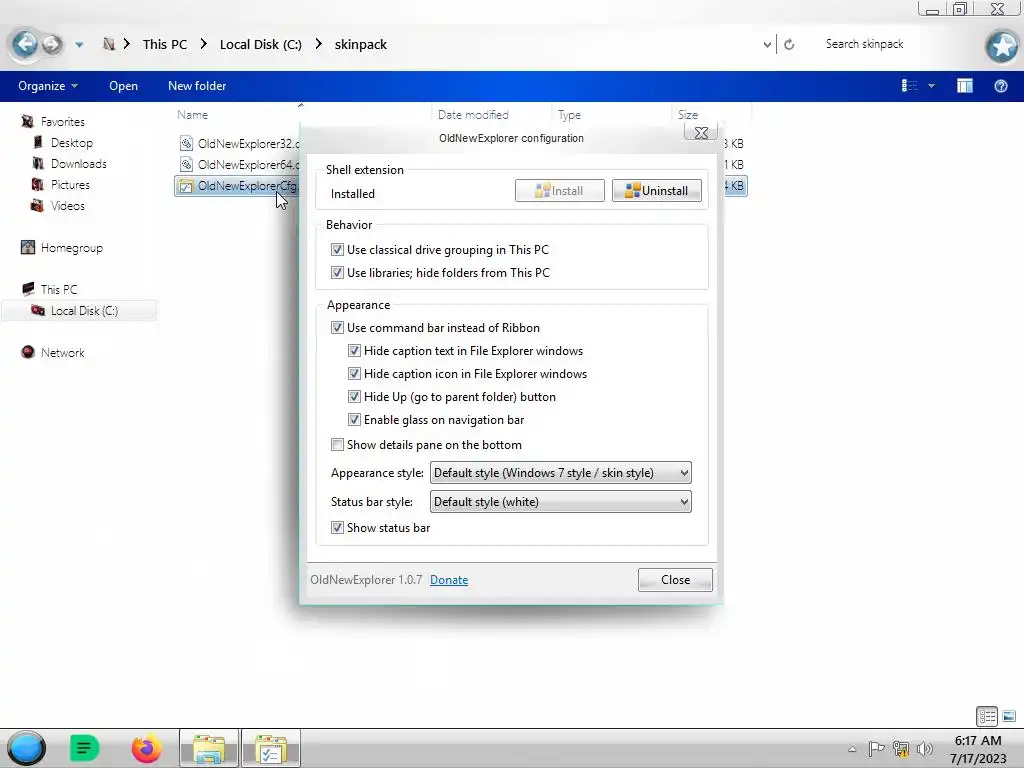Expand address bar history dropdown
Image resolution: width=1024 pixels, height=768 pixels.
point(767,44)
